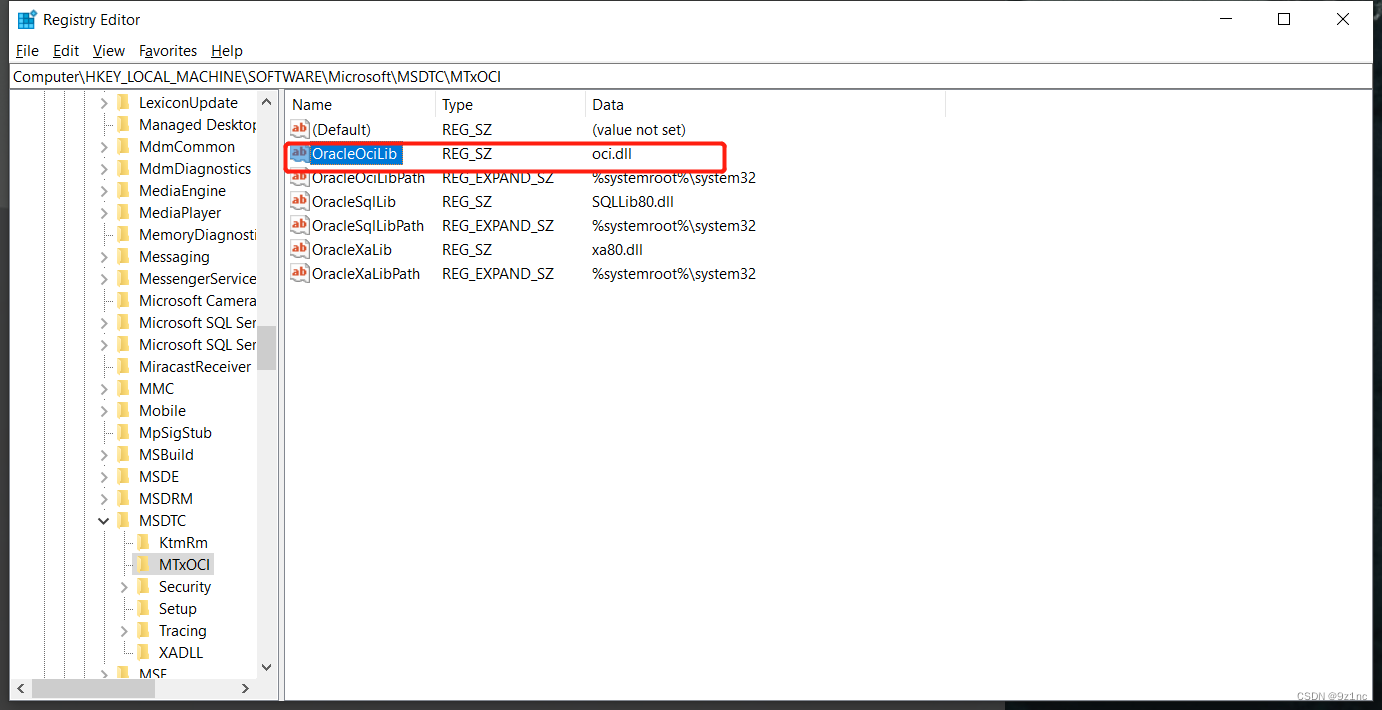Screen dimensions: 1382x710
Task: Open the File menu
Action: (27, 51)
